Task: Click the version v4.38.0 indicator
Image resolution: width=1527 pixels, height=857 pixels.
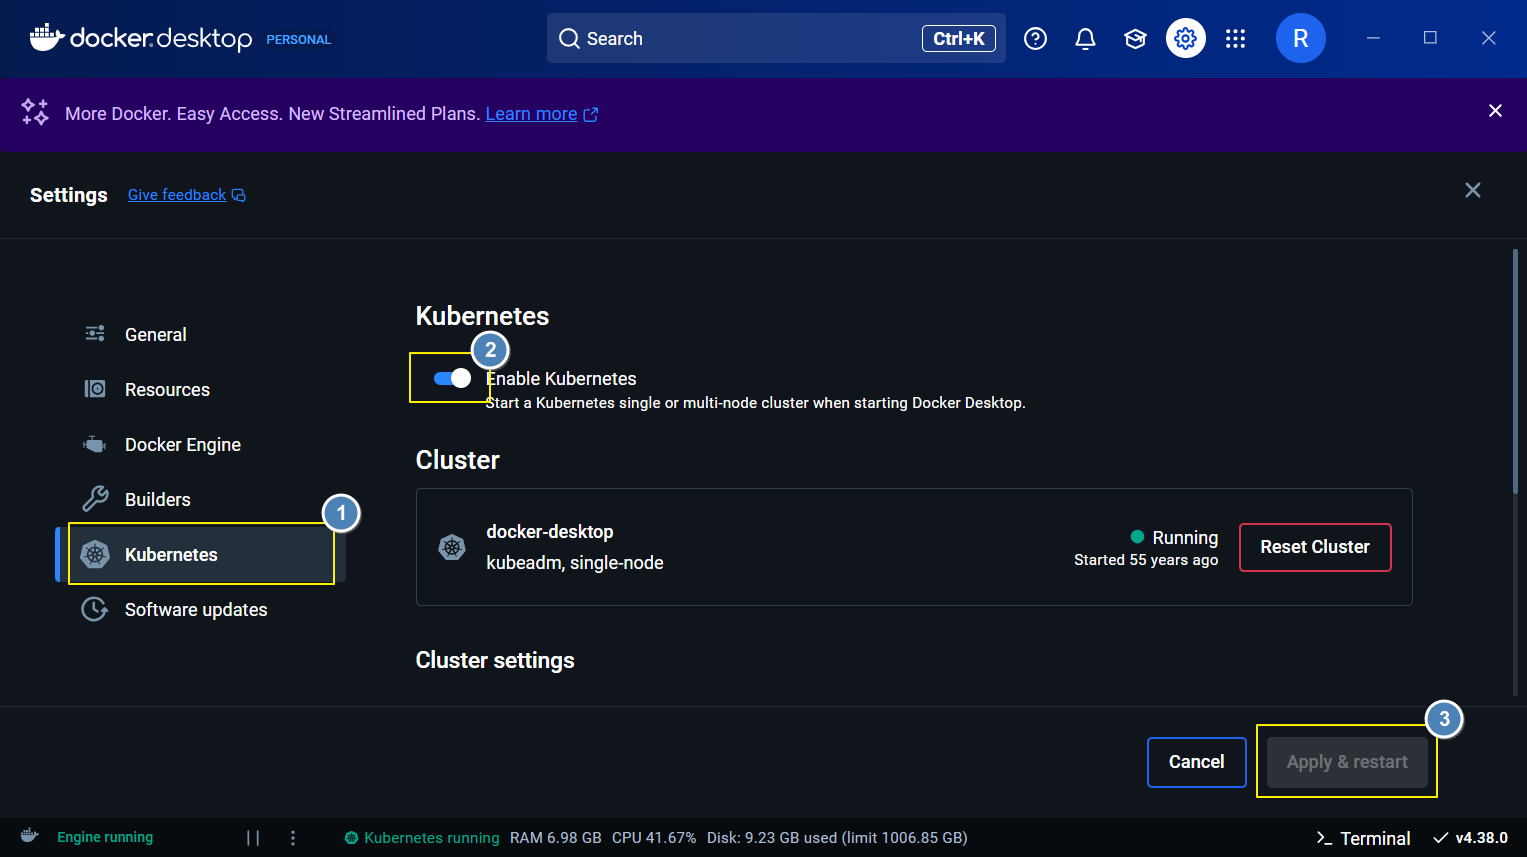Action: [x=1470, y=838]
